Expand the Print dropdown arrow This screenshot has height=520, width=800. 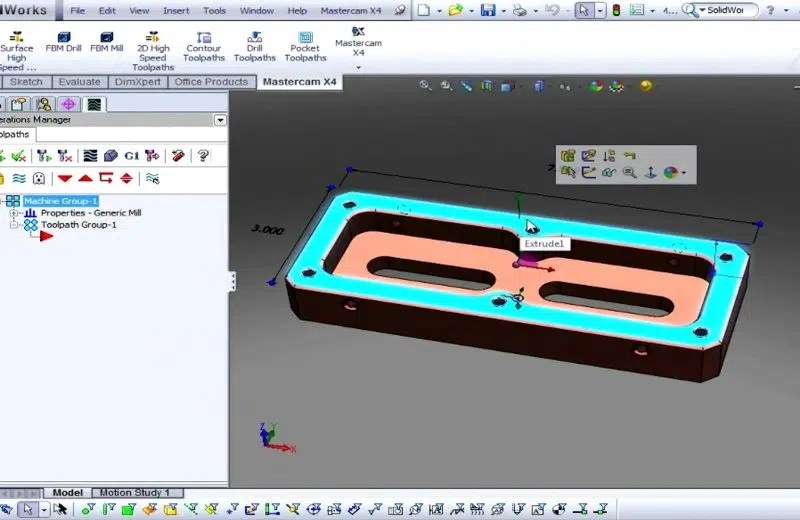[x=535, y=10]
